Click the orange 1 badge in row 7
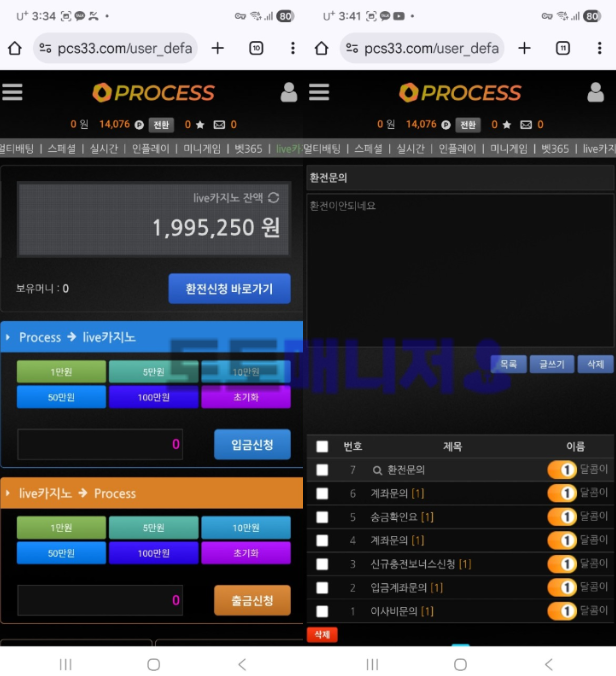 [x=562, y=470]
